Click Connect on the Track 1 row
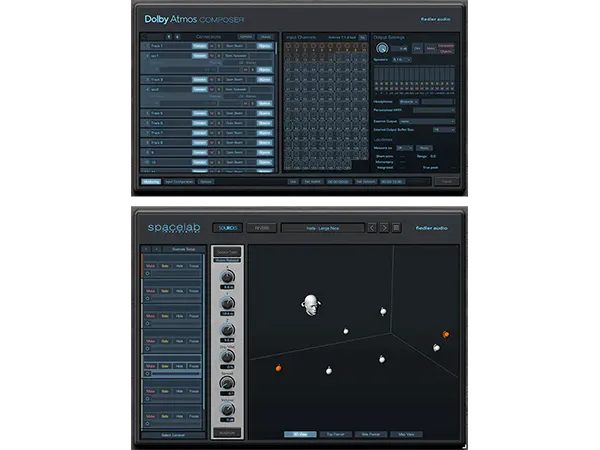The width and height of the screenshot is (600, 450). (x=199, y=46)
